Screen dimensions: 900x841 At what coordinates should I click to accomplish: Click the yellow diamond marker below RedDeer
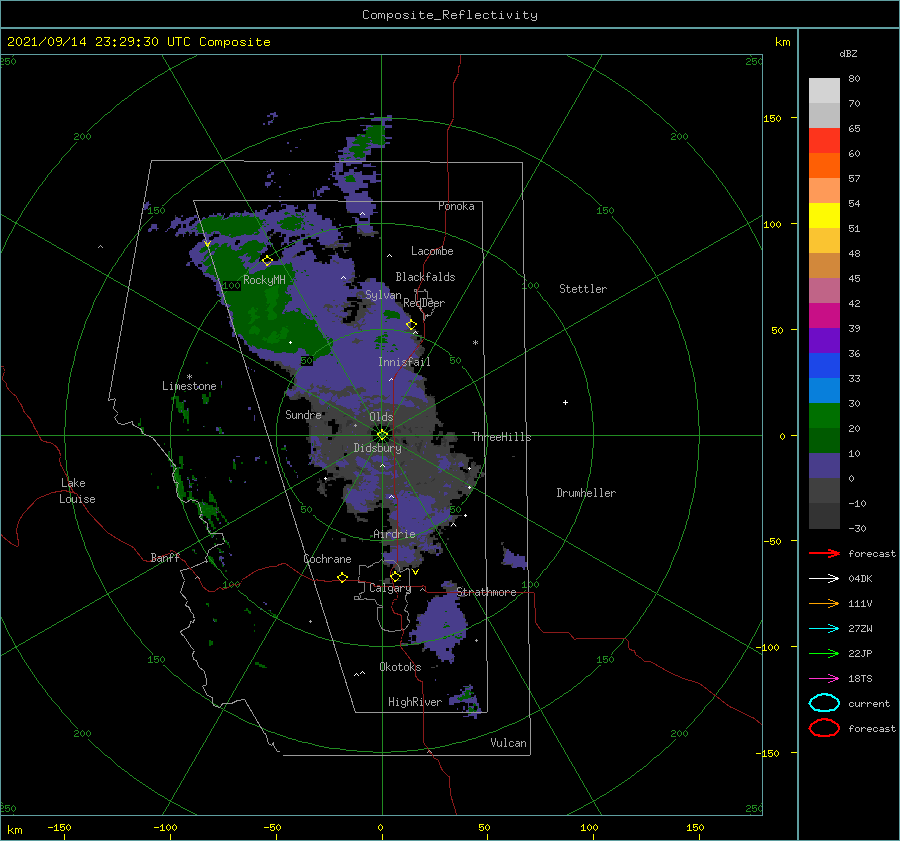point(411,325)
